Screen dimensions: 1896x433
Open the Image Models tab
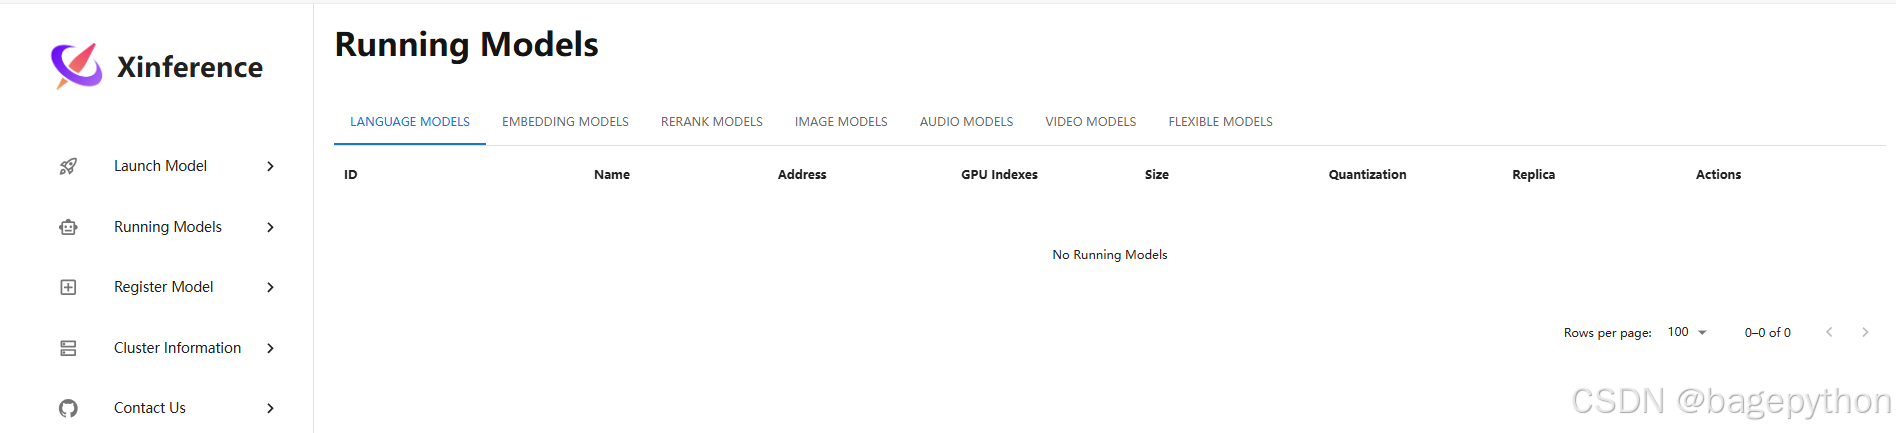point(841,122)
